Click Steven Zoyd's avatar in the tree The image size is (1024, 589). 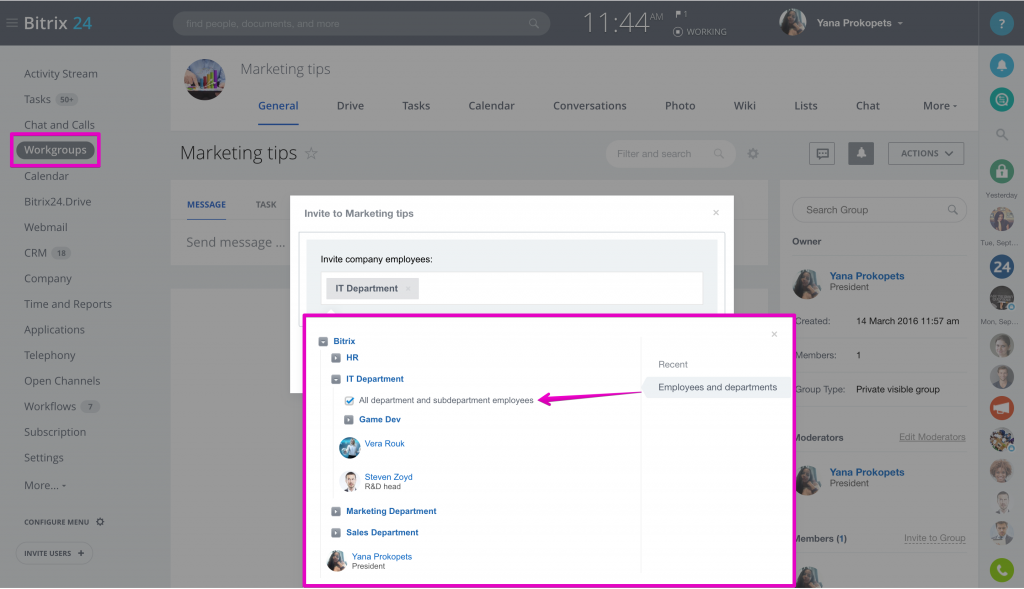click(x=350, y=481)
